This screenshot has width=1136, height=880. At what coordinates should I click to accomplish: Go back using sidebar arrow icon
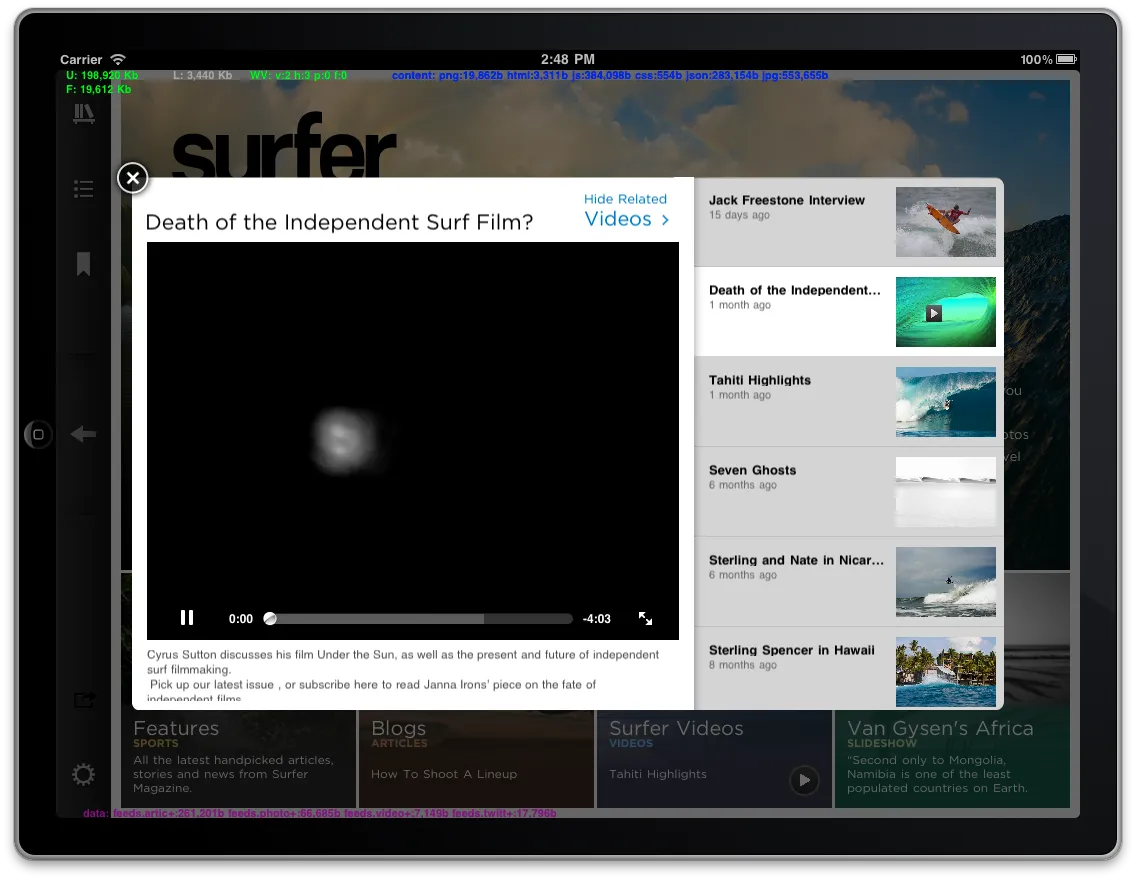pos(84,434)
